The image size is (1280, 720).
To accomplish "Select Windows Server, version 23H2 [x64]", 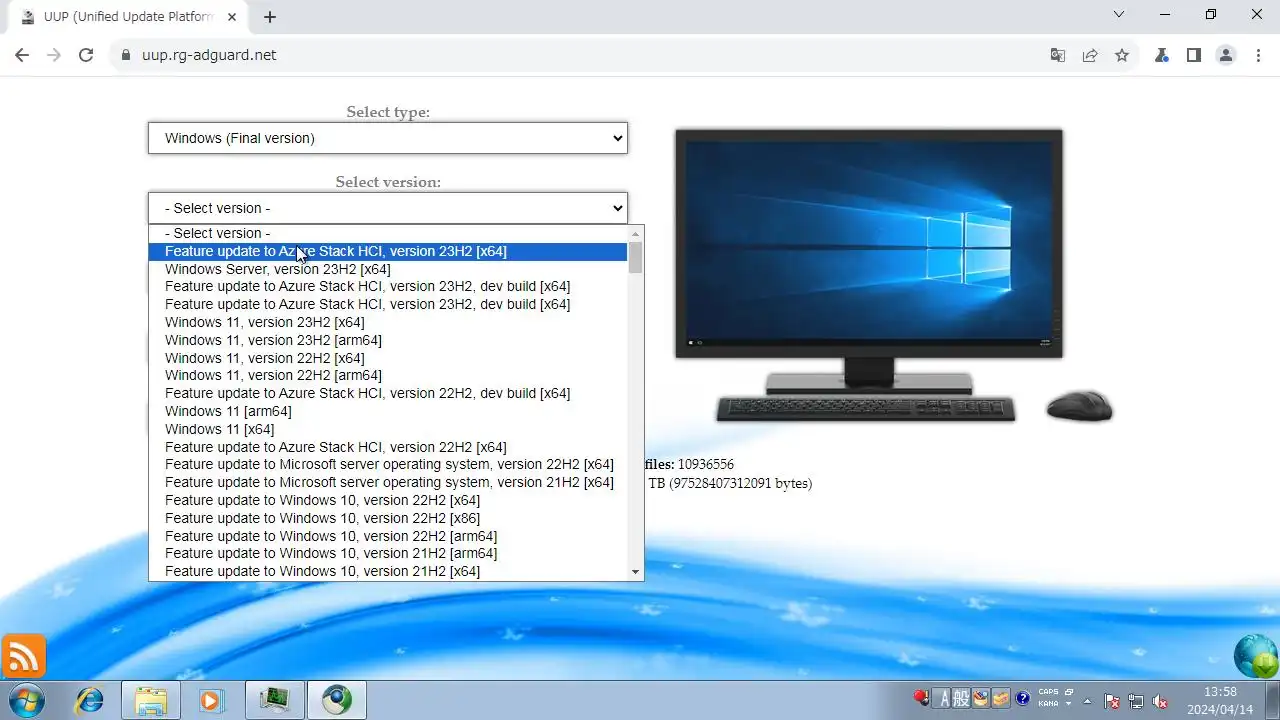I will pos(388,269).
